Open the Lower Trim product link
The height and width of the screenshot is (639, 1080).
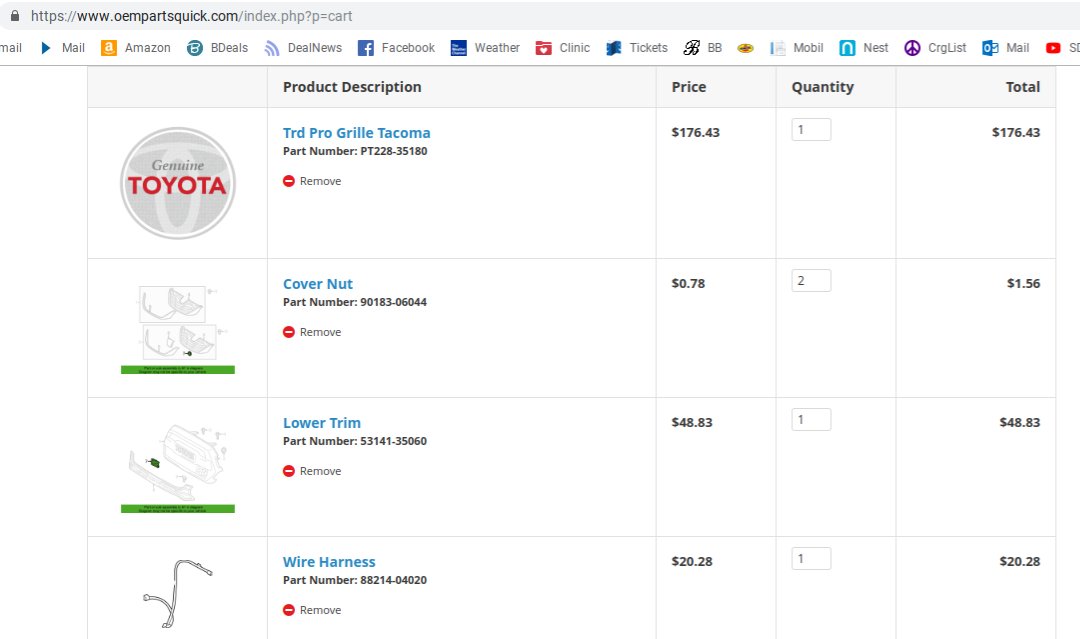[322, 423]
